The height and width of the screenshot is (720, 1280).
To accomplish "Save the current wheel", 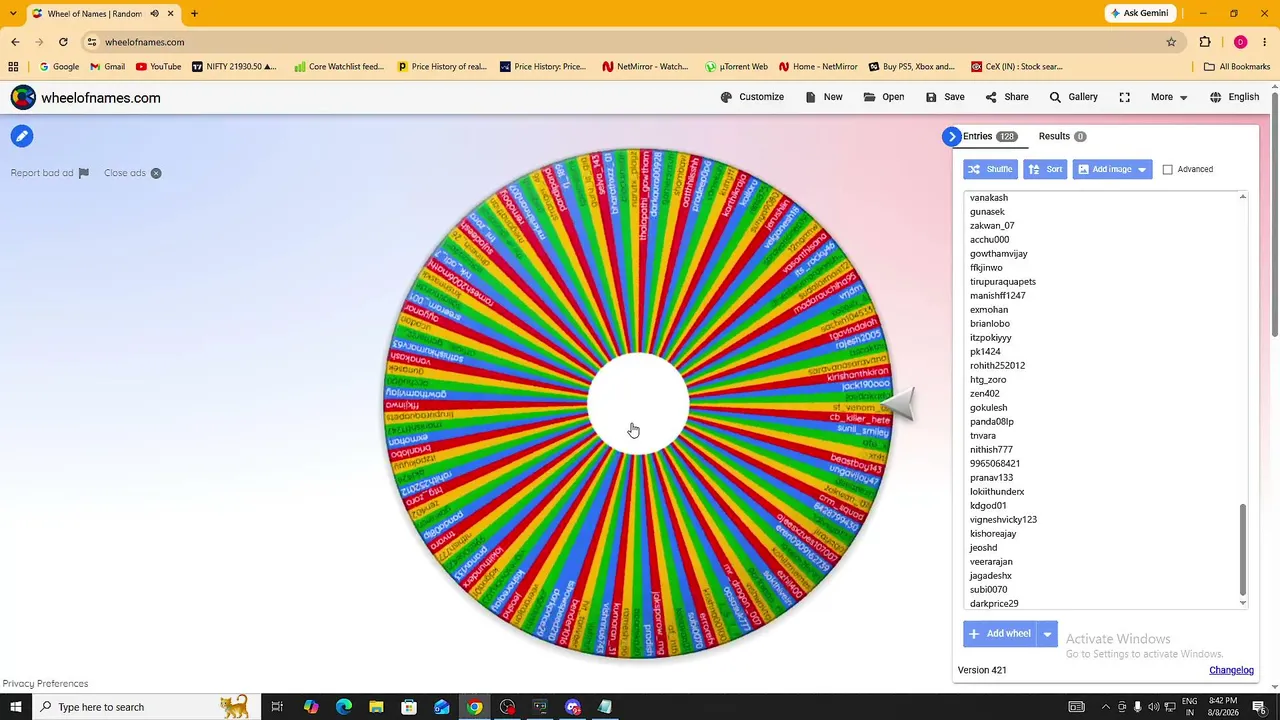I will tap(945, 97).
